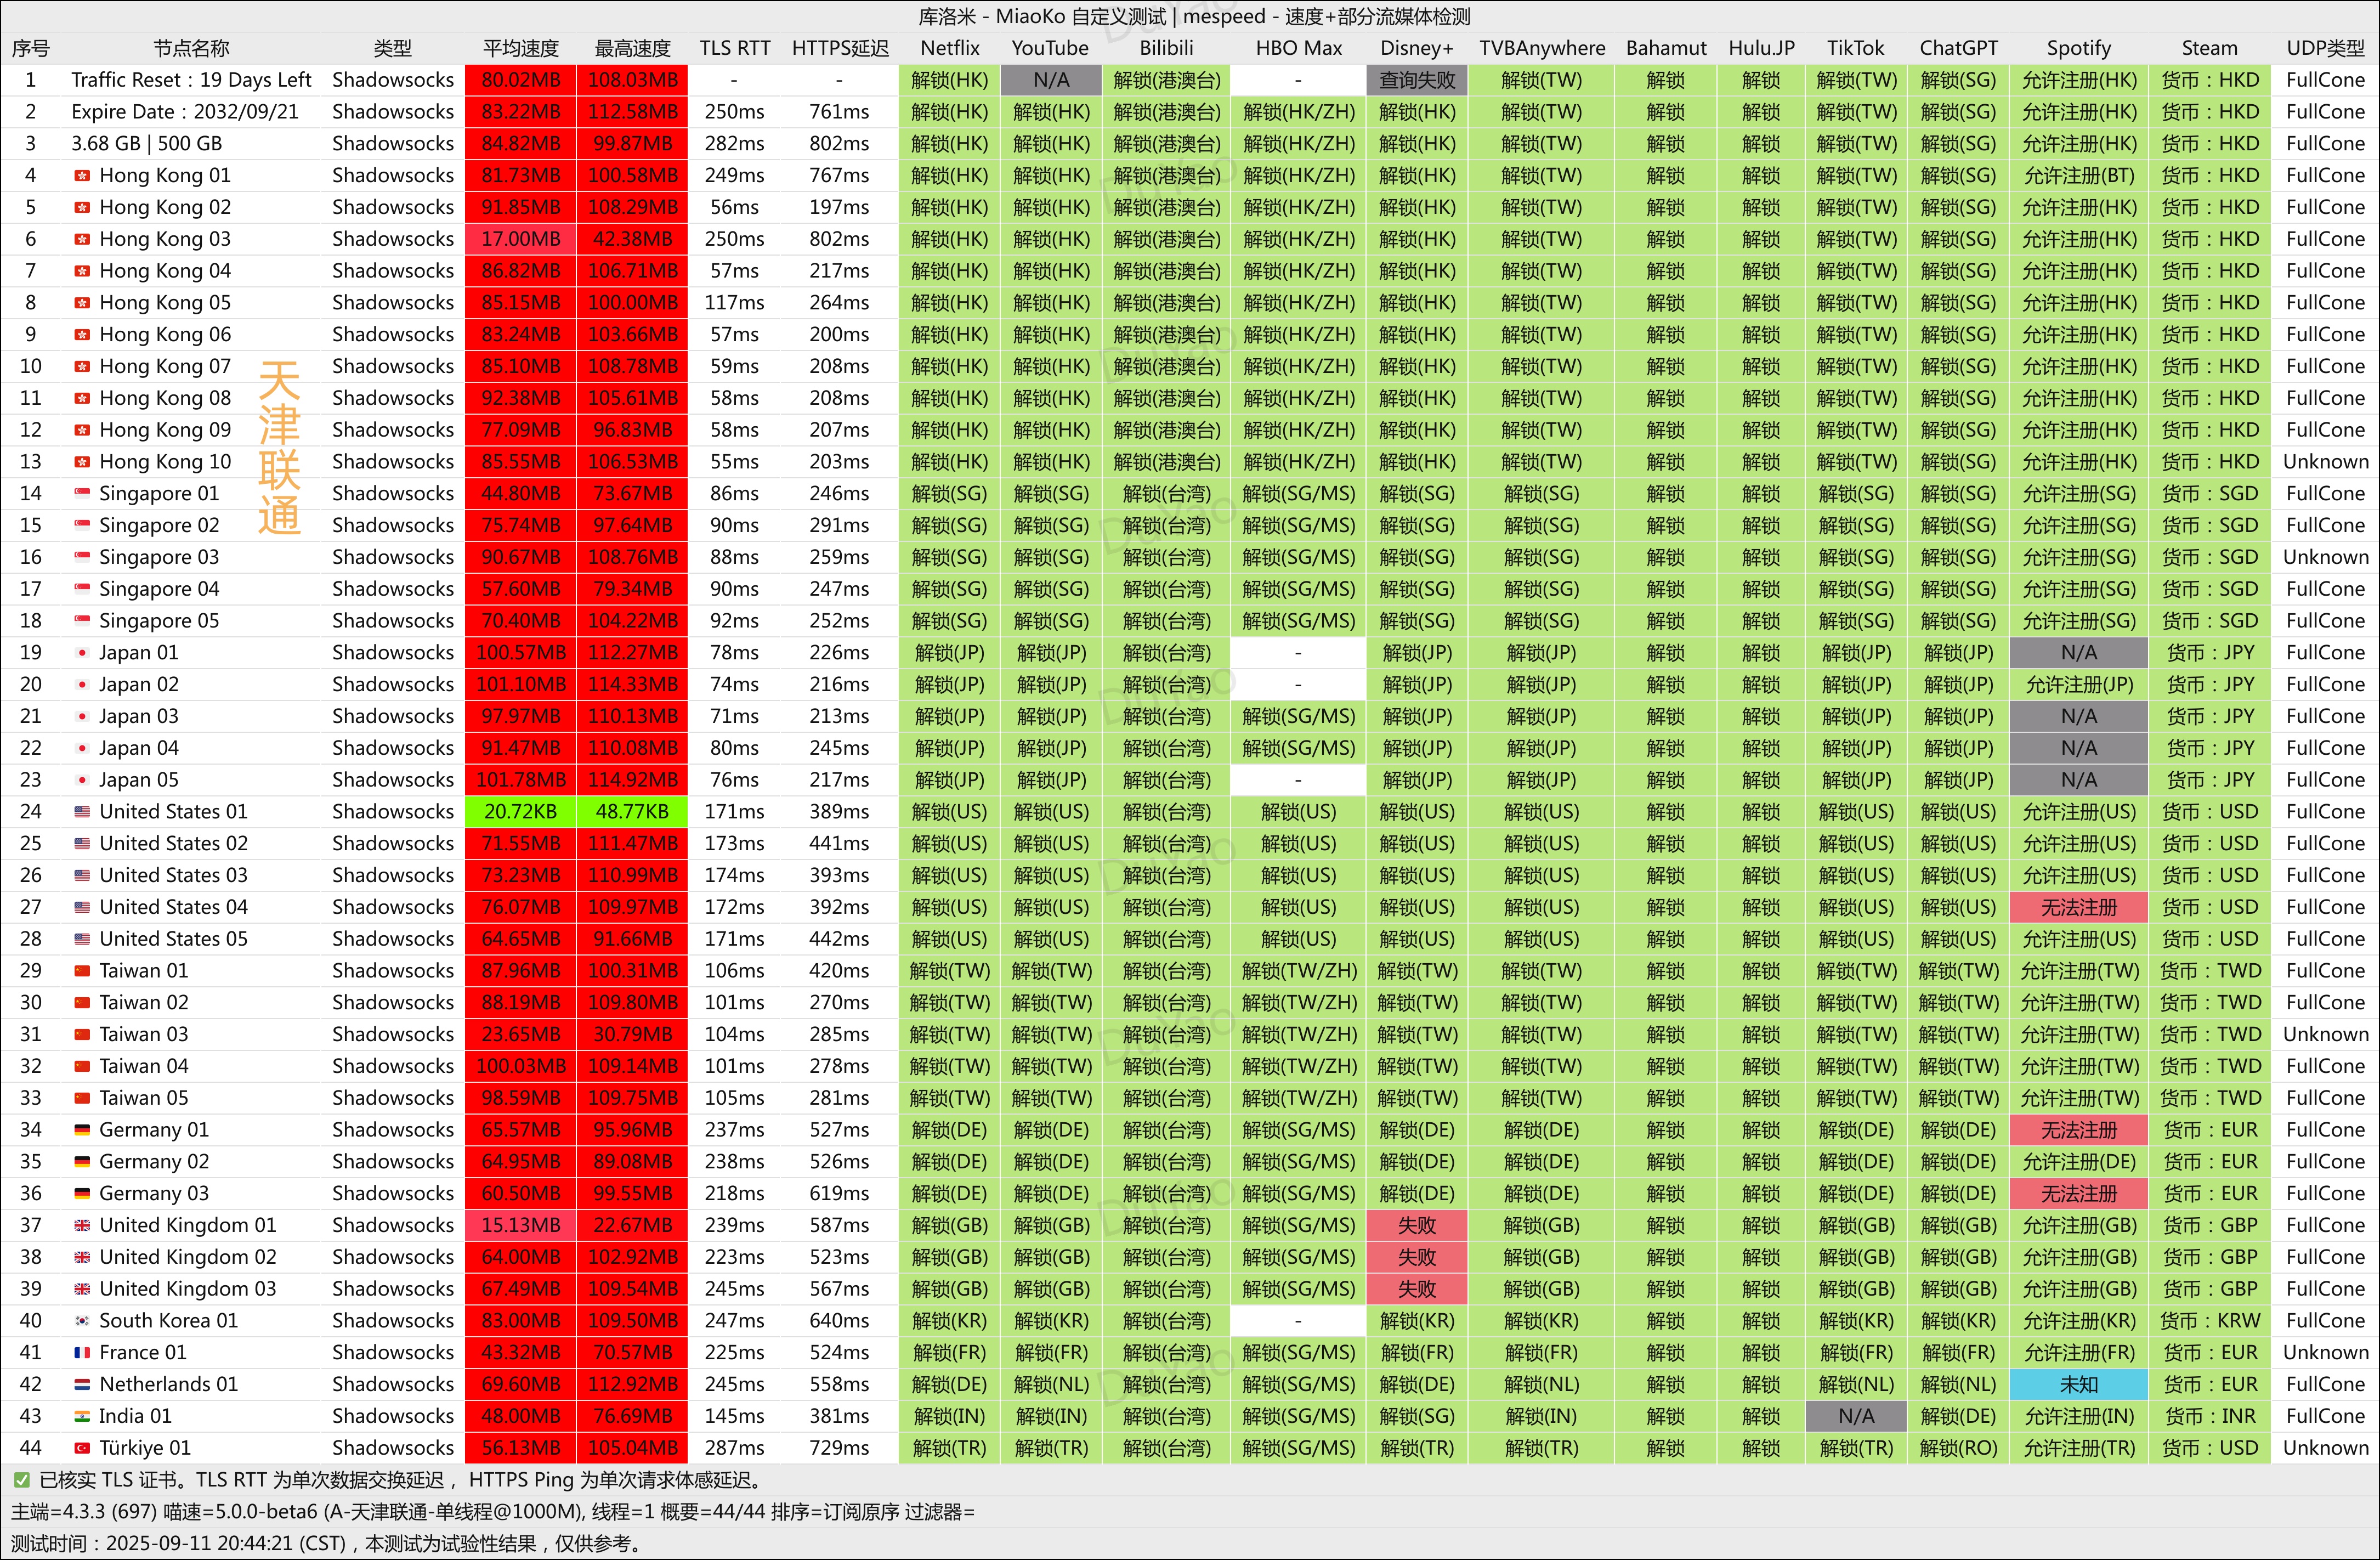The width and height of the screenshot is (2380, 1560).
Task: Click the 货币：KRW Steam cell
Action: (x=2209, y=1321)
